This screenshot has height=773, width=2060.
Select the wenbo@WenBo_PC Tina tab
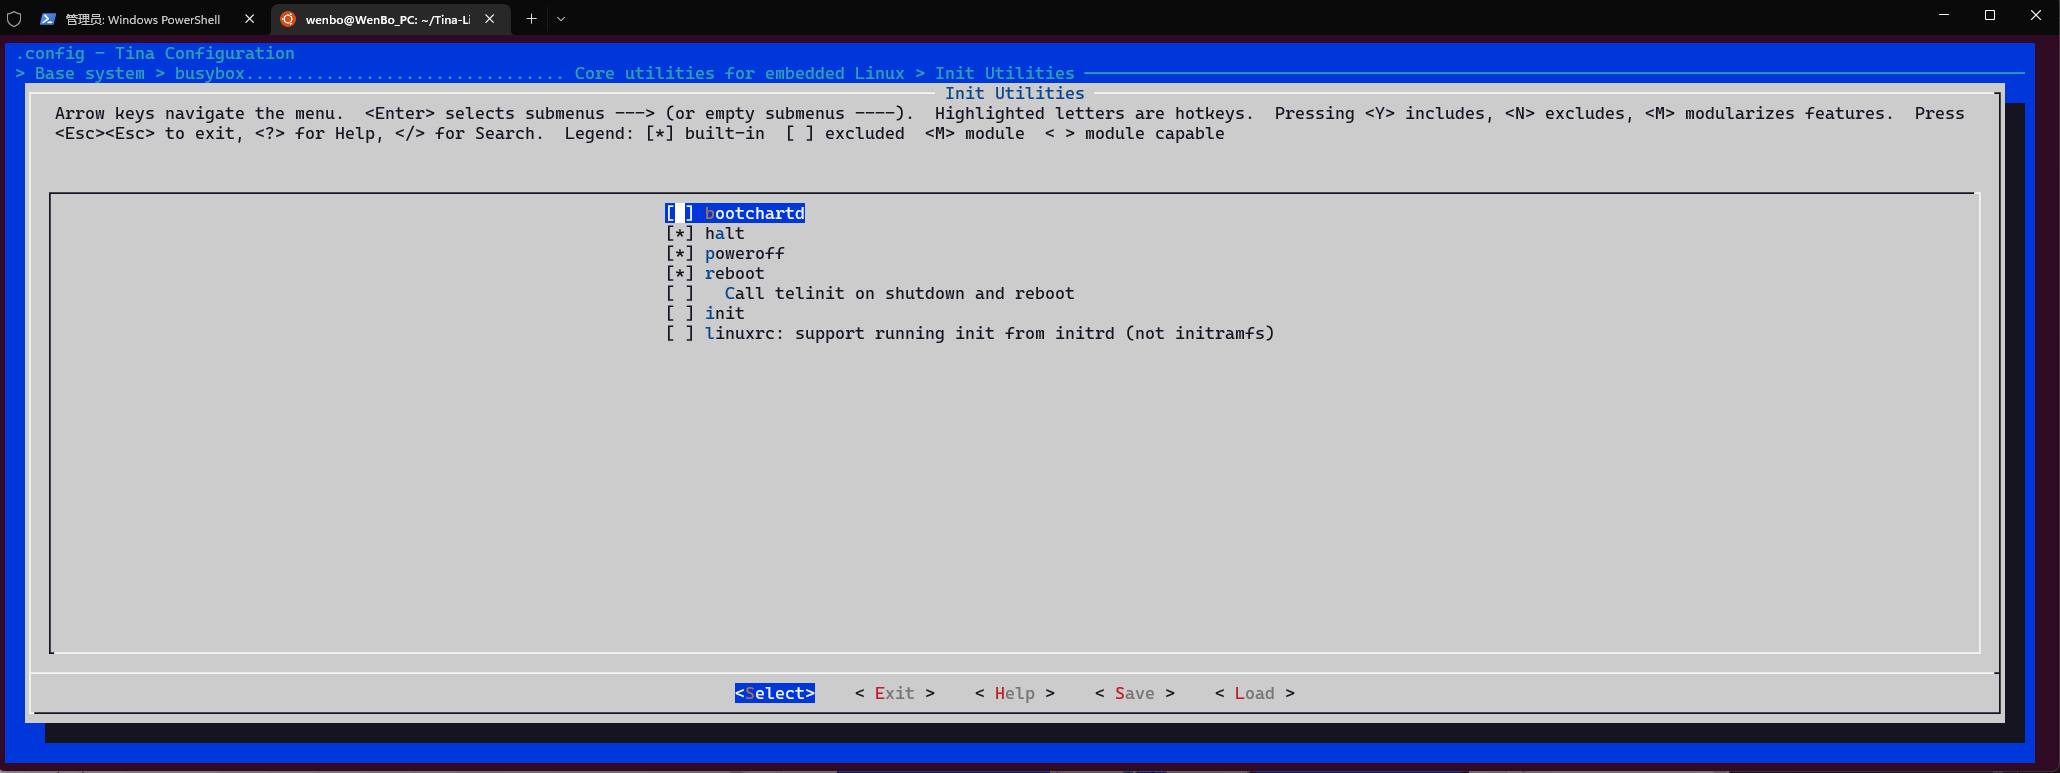387,19
